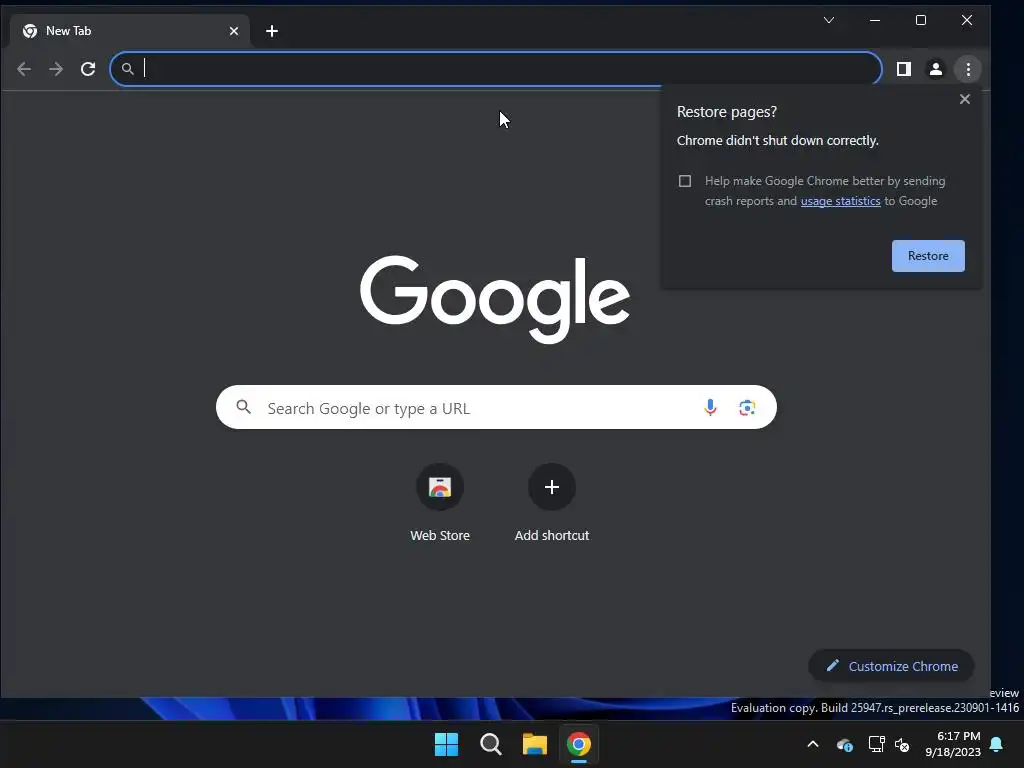Open the Chrome side panel

pyautogui.click(x=904, y=69)
